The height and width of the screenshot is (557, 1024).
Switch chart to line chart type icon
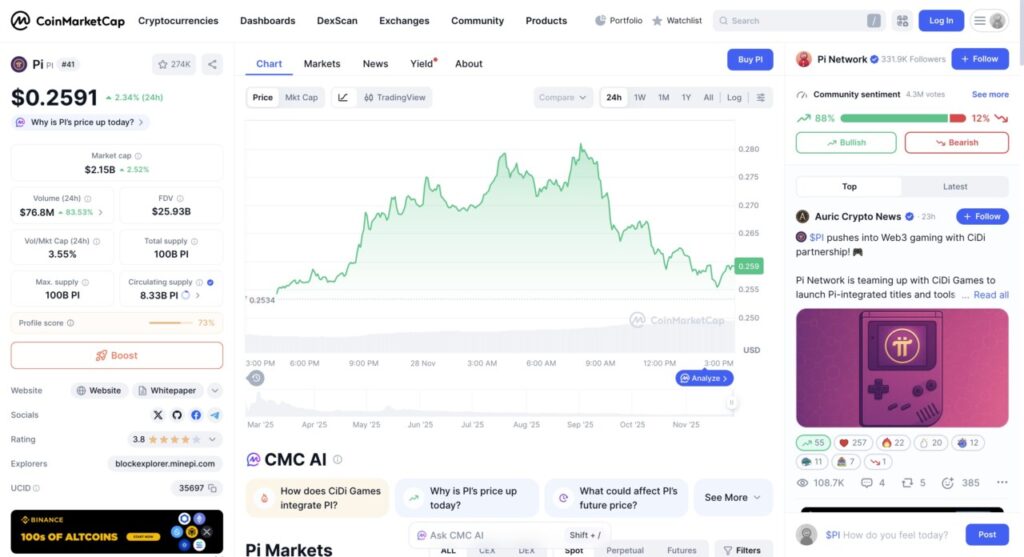pos(343,98)
